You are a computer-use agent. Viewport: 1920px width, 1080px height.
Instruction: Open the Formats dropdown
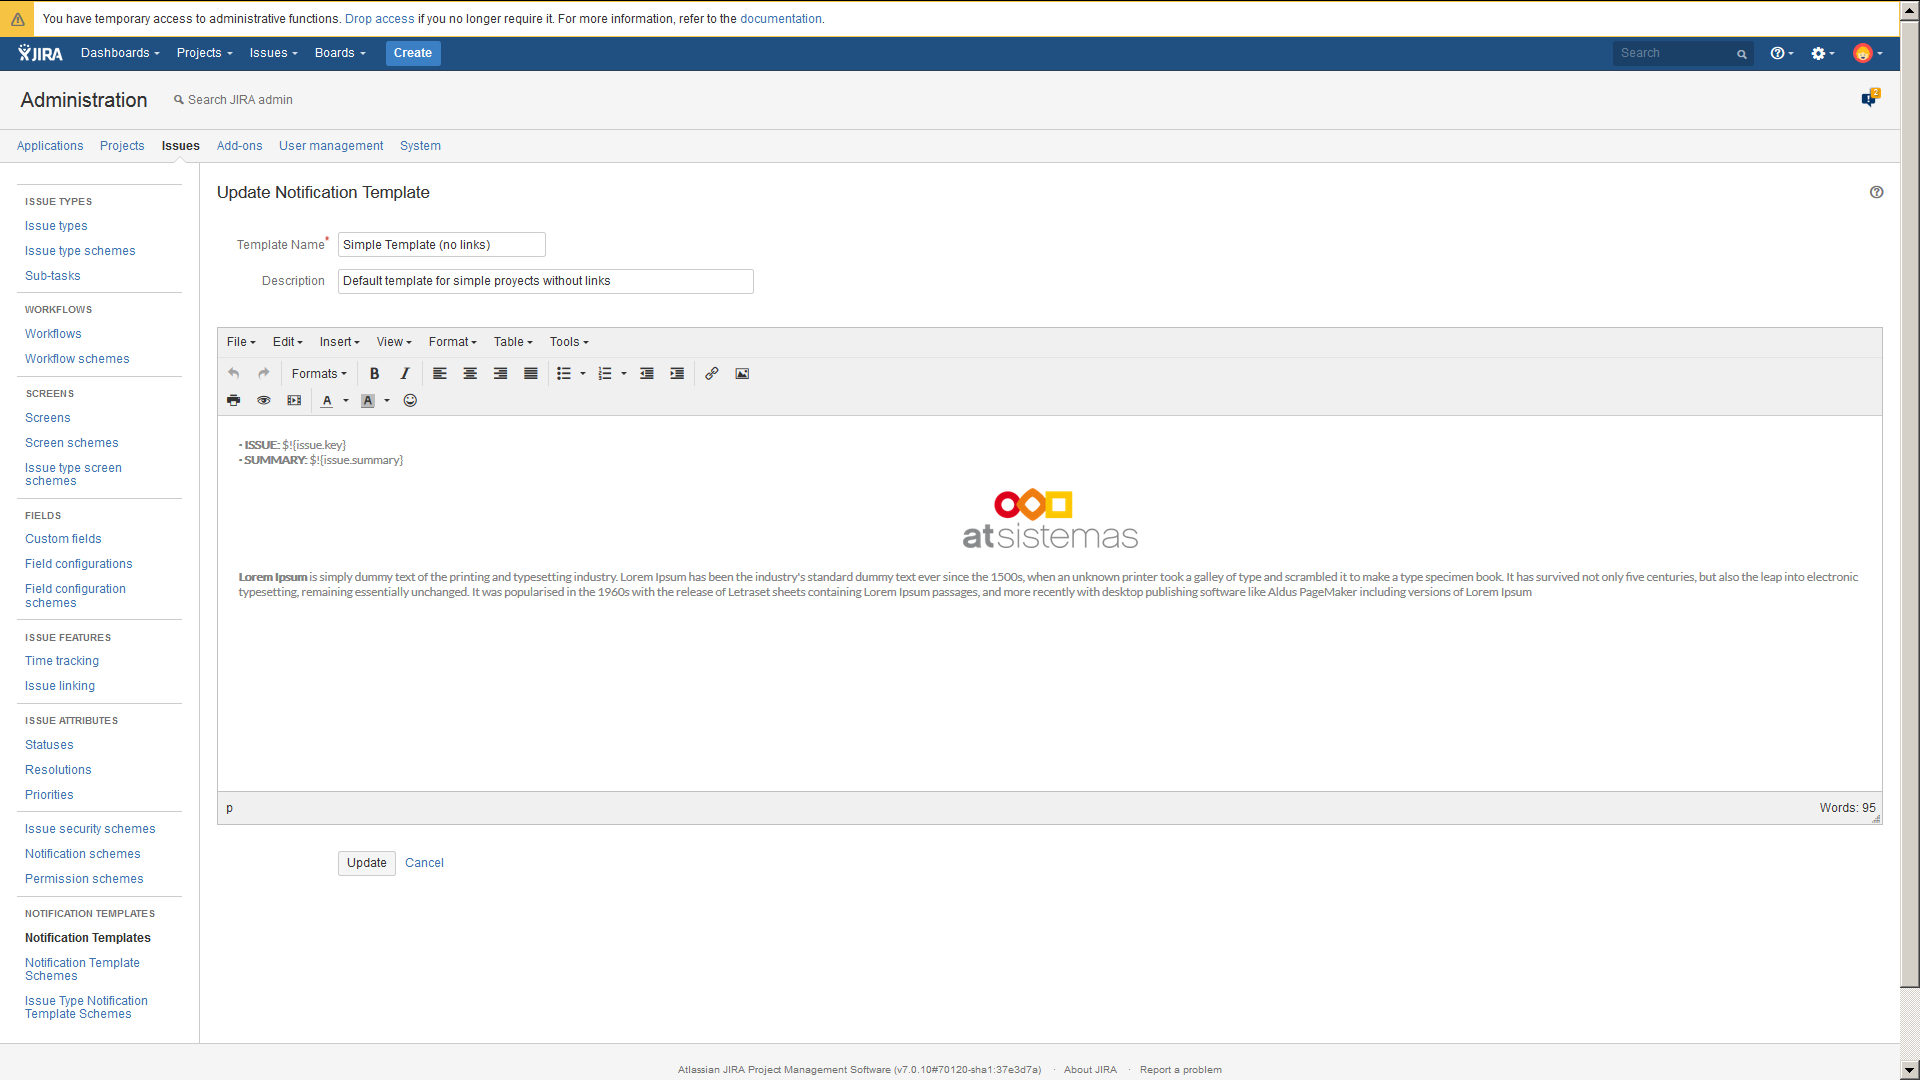(319, 374)
